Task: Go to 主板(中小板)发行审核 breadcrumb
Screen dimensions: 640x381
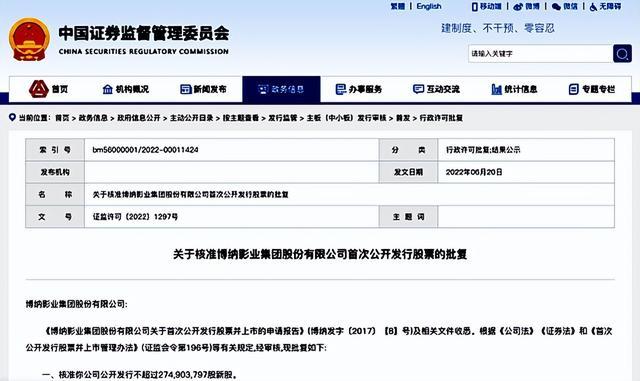Action: pos(347,118)
